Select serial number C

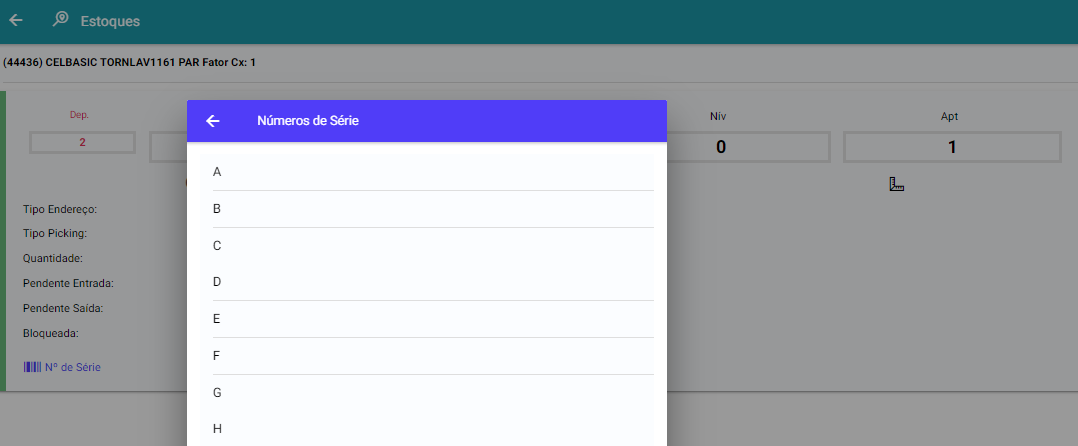[433, 245]
